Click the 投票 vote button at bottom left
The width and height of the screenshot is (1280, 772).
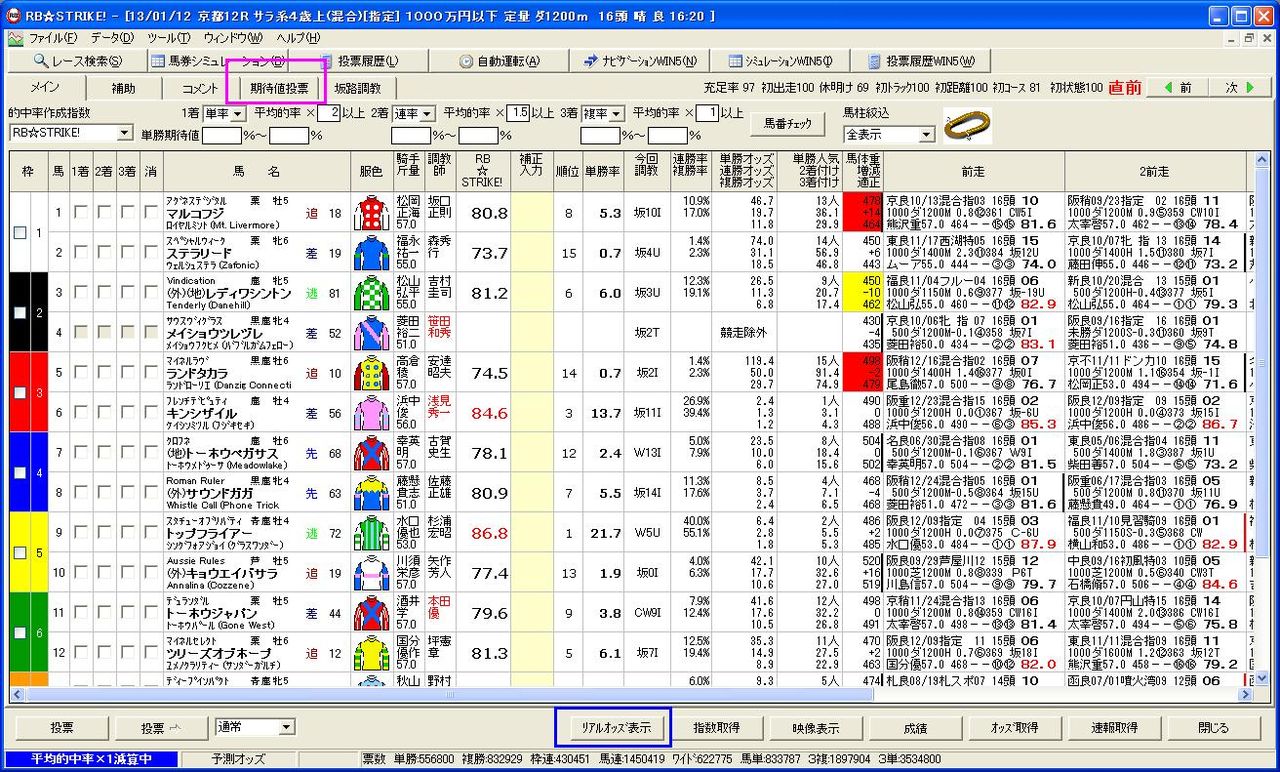[62, 727]
